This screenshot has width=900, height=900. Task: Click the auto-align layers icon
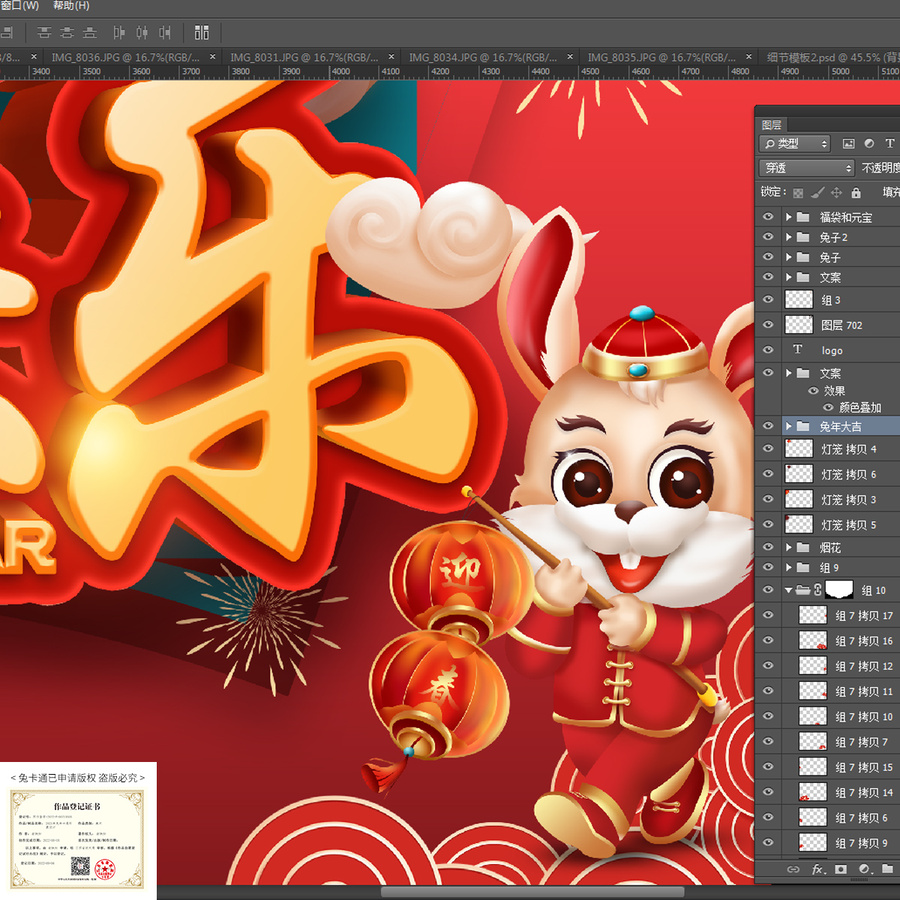(x=201, y=33)
